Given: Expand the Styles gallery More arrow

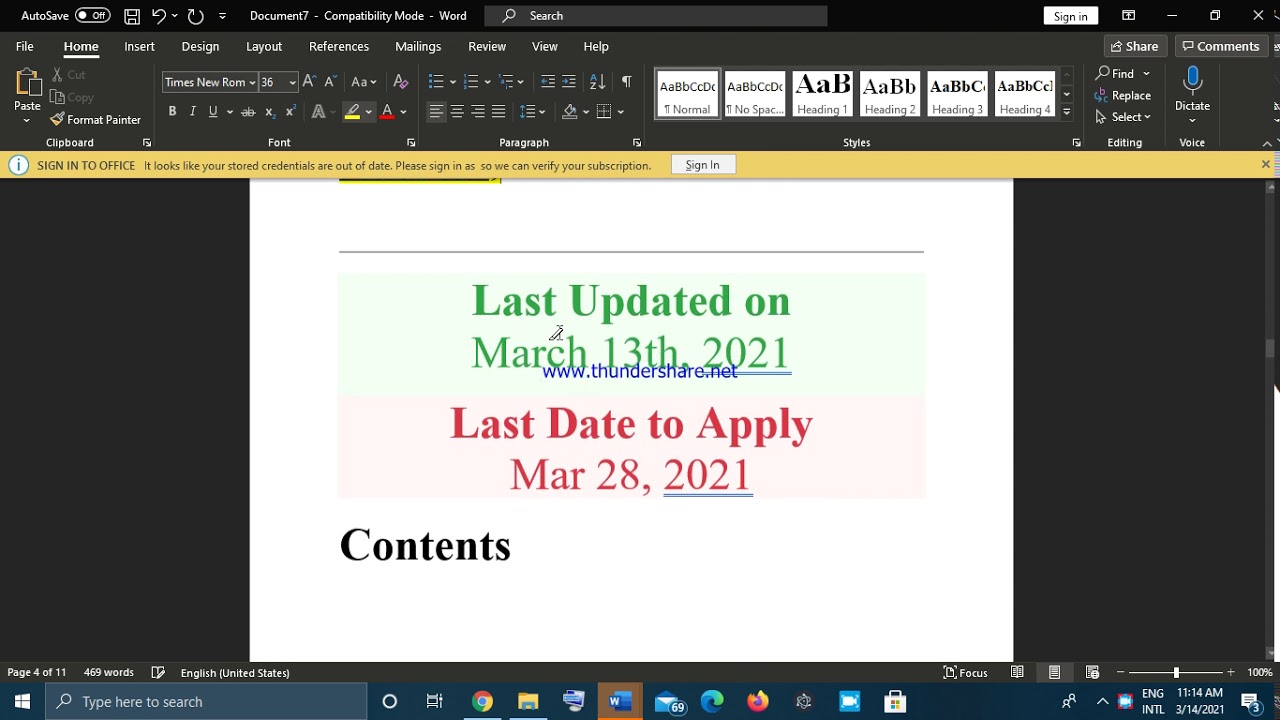Looking at the screenshot, I should tap(1067, 112).
